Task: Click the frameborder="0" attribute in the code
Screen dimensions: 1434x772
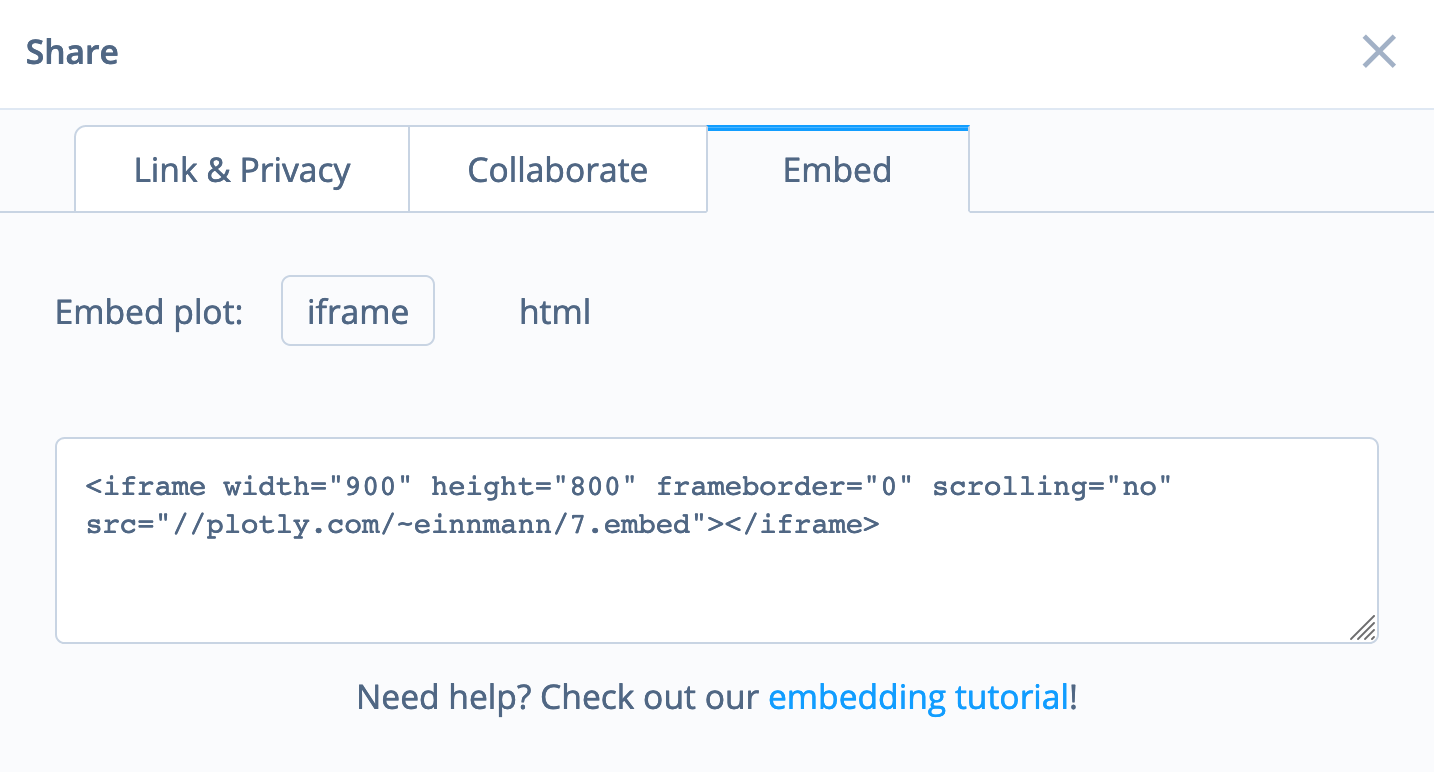Action: click(785, 487)
